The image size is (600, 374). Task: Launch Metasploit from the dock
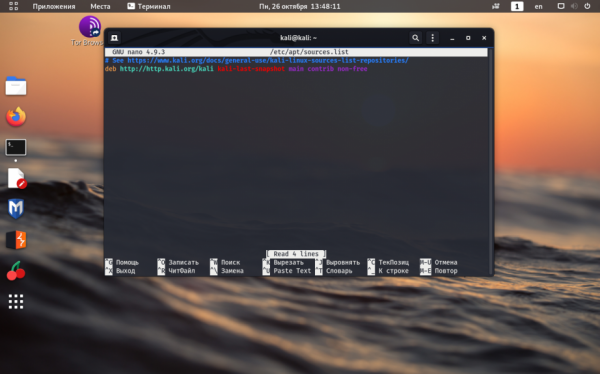(x=16, y=209)
